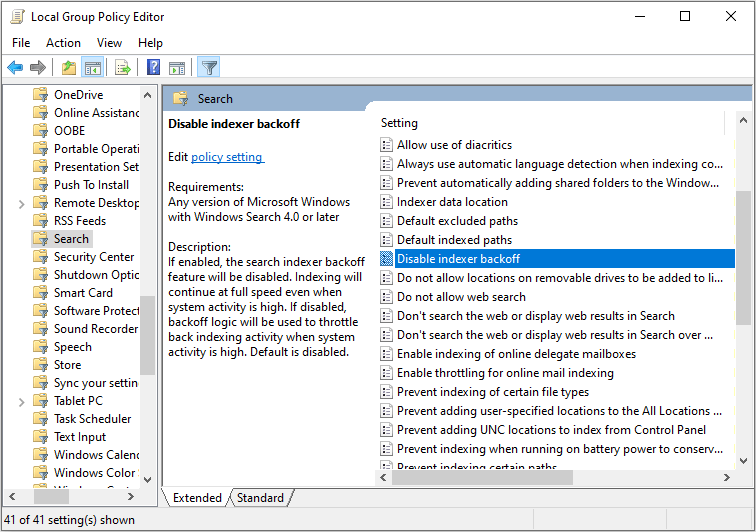Click the tree pane horizontal scroll right arrow
Screen dimensions: 756x532
tap(131, 496)
